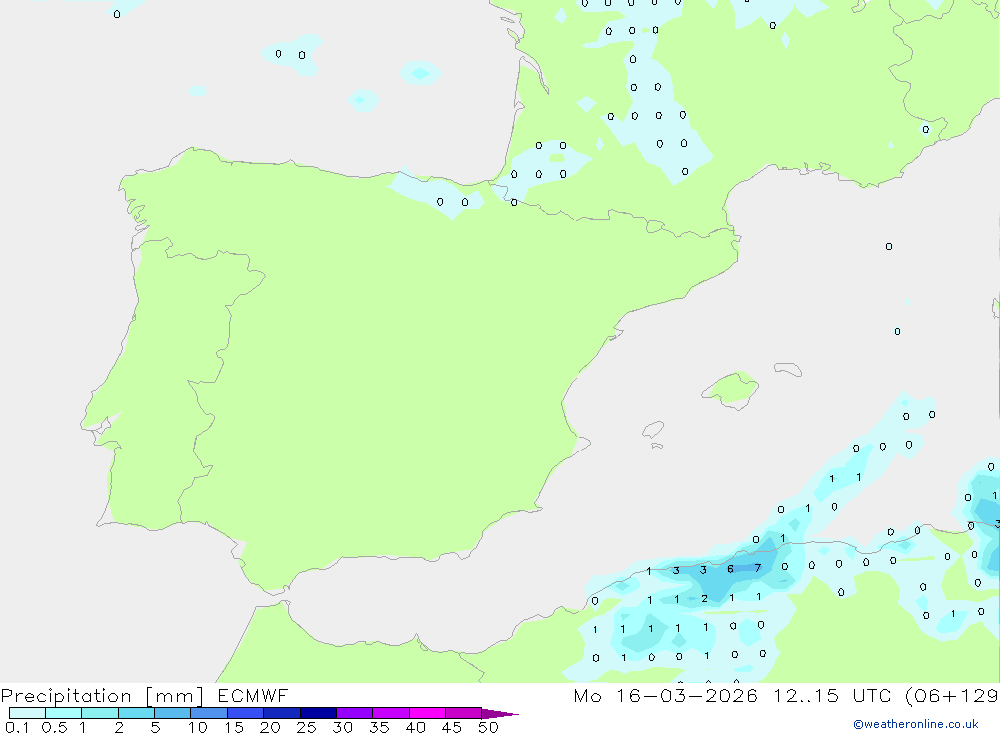Click Mallorca island on the map

tap(731, 389)
